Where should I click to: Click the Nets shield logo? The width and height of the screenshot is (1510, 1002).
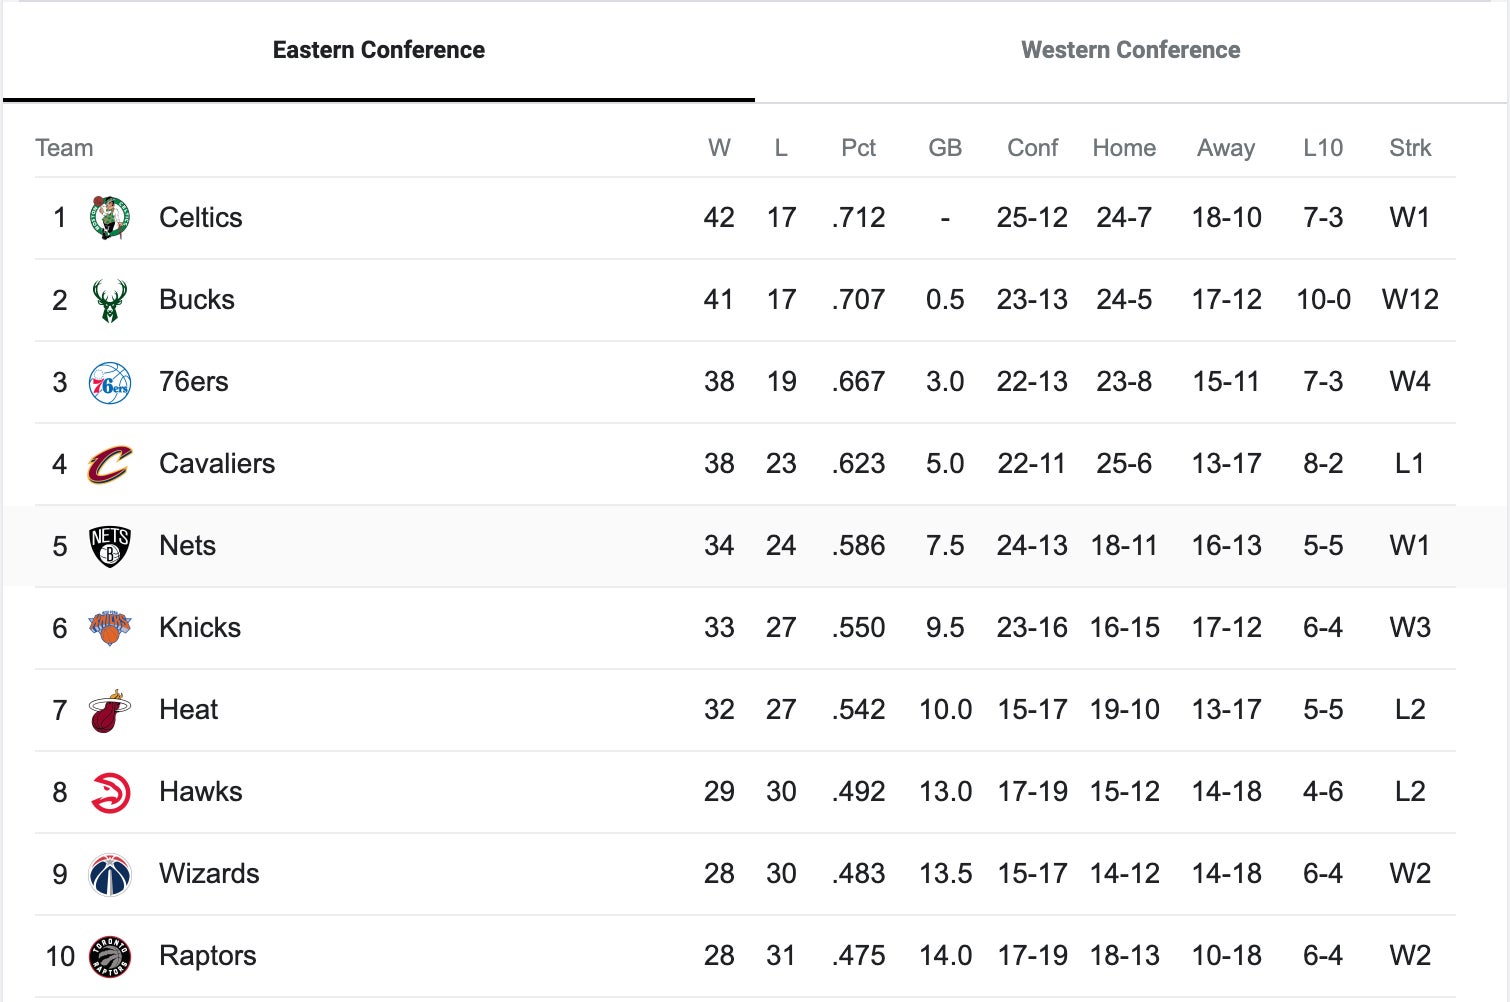click(110, 546)
